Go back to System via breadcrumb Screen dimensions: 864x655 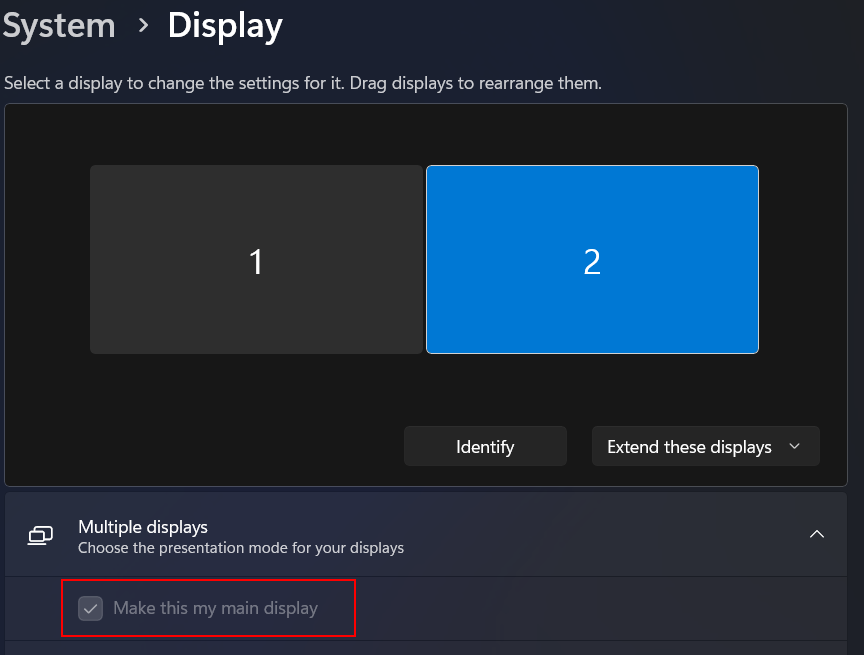point(59,25)
